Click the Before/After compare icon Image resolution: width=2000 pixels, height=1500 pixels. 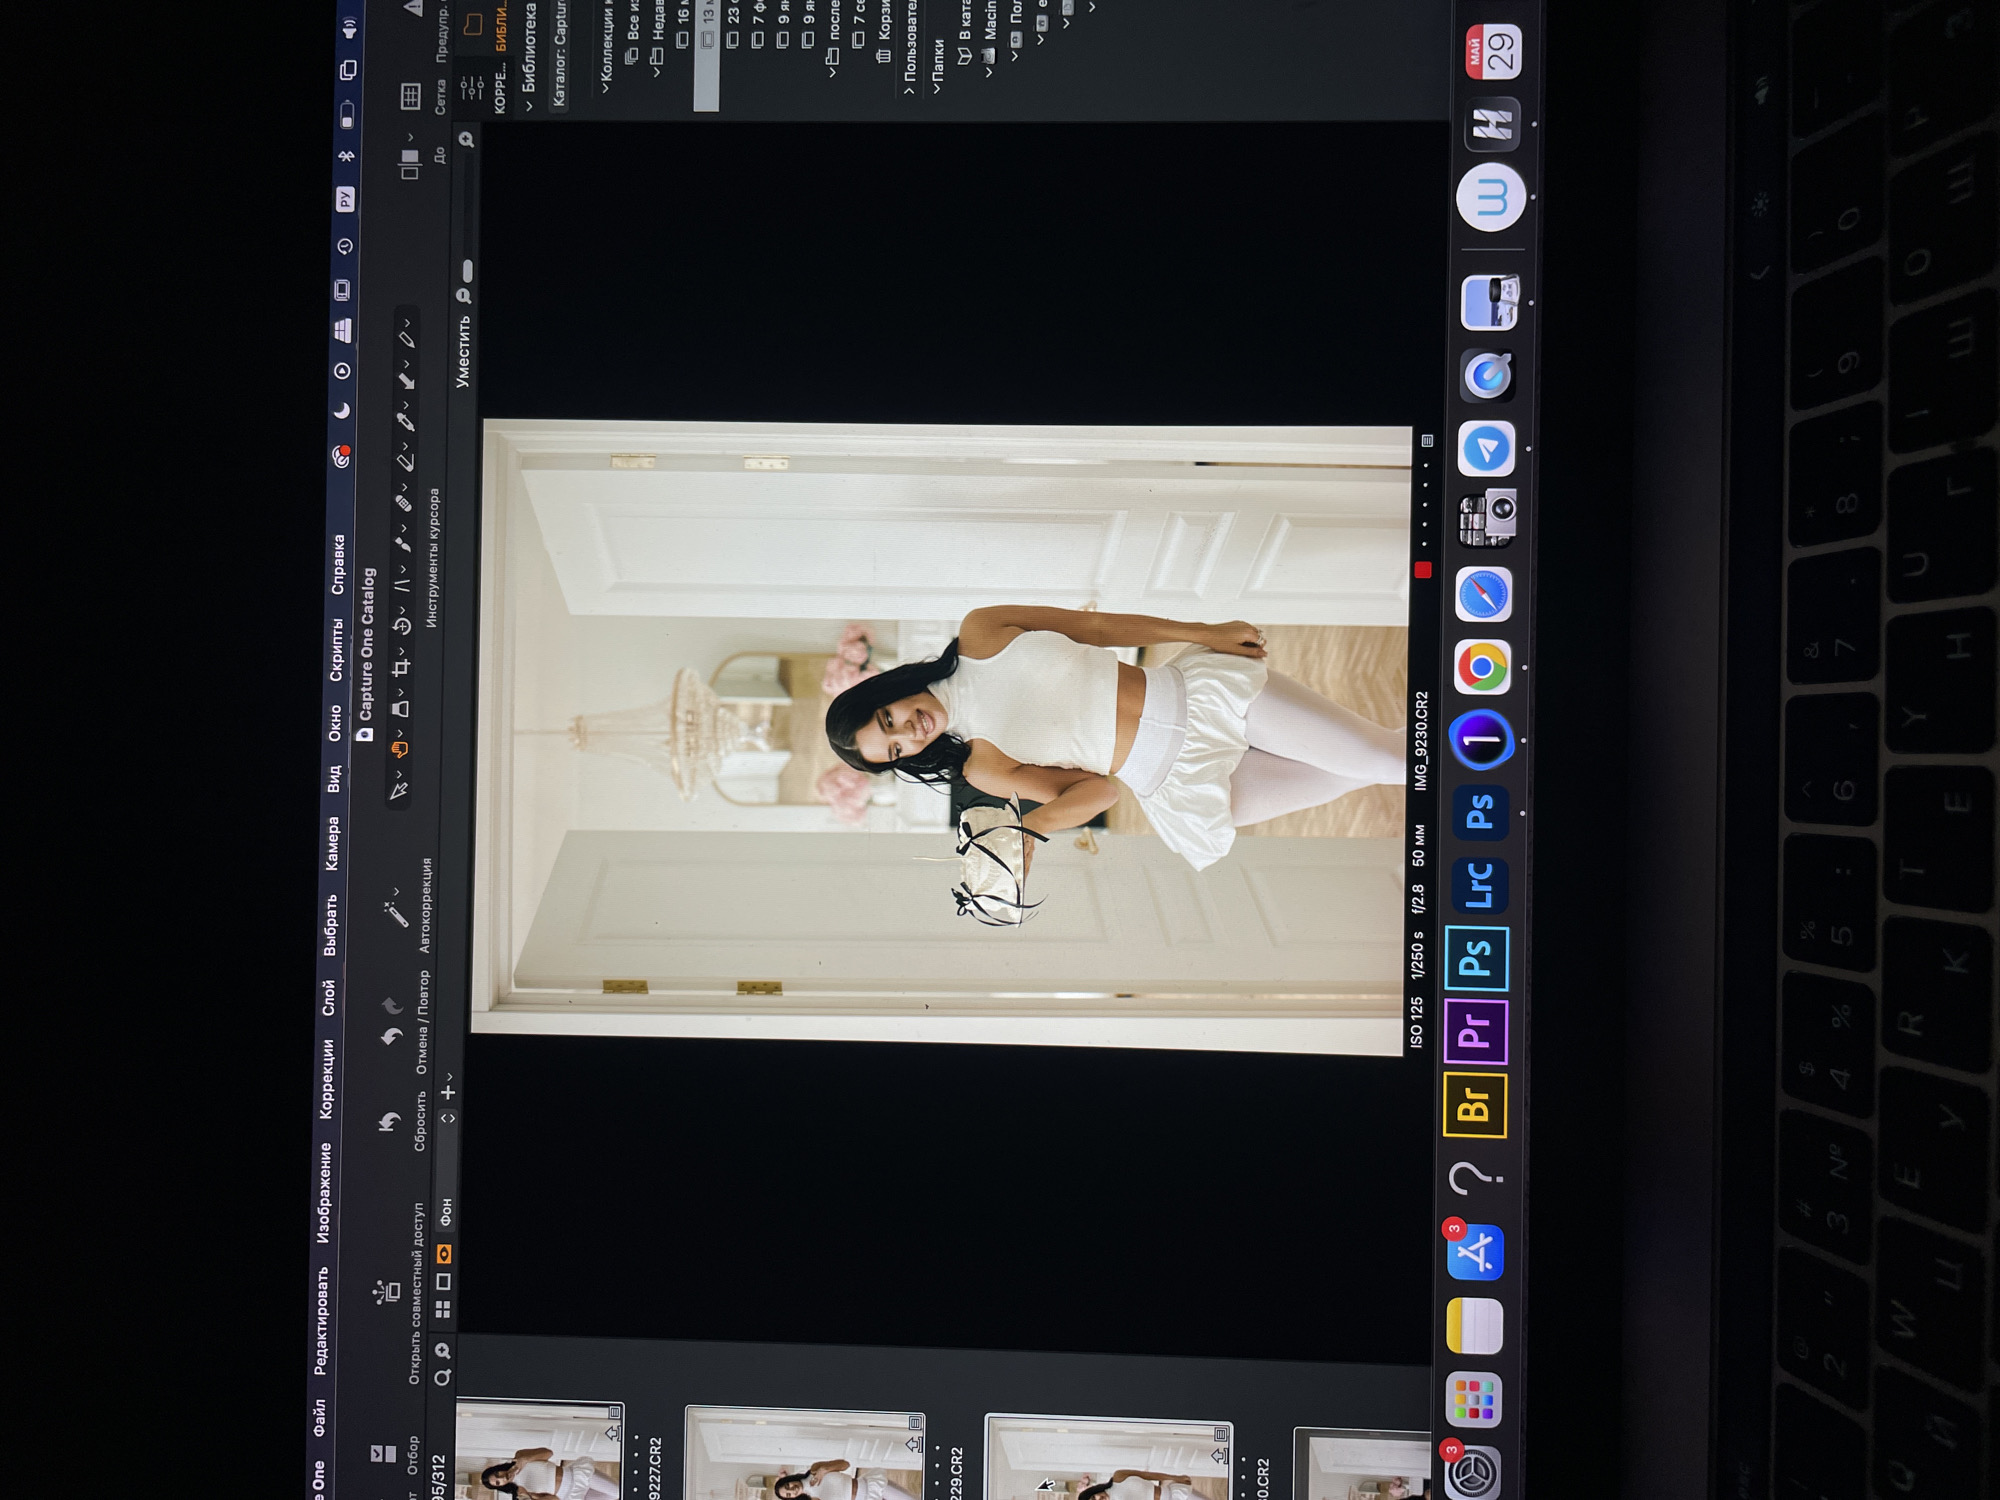409,164
